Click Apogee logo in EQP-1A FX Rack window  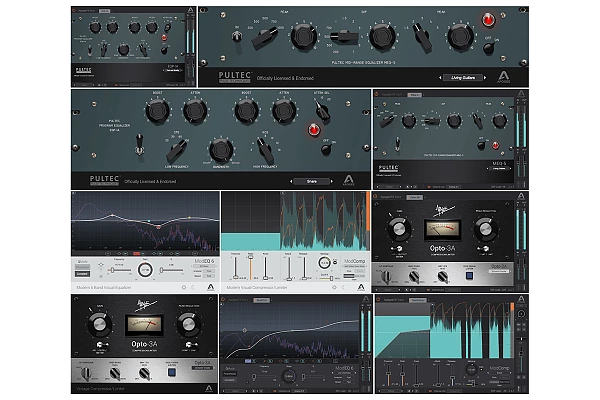point(191,10)
